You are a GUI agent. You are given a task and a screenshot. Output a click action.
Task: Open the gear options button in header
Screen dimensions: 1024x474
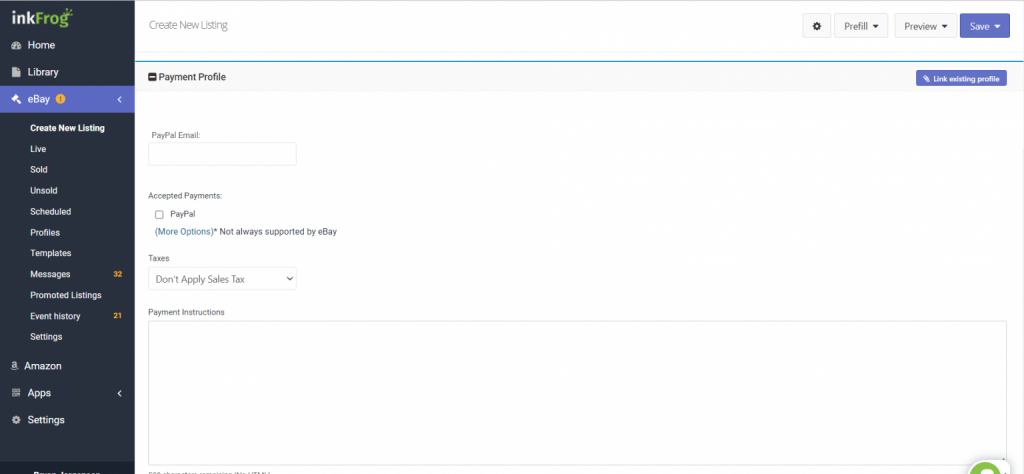[816, 26]
